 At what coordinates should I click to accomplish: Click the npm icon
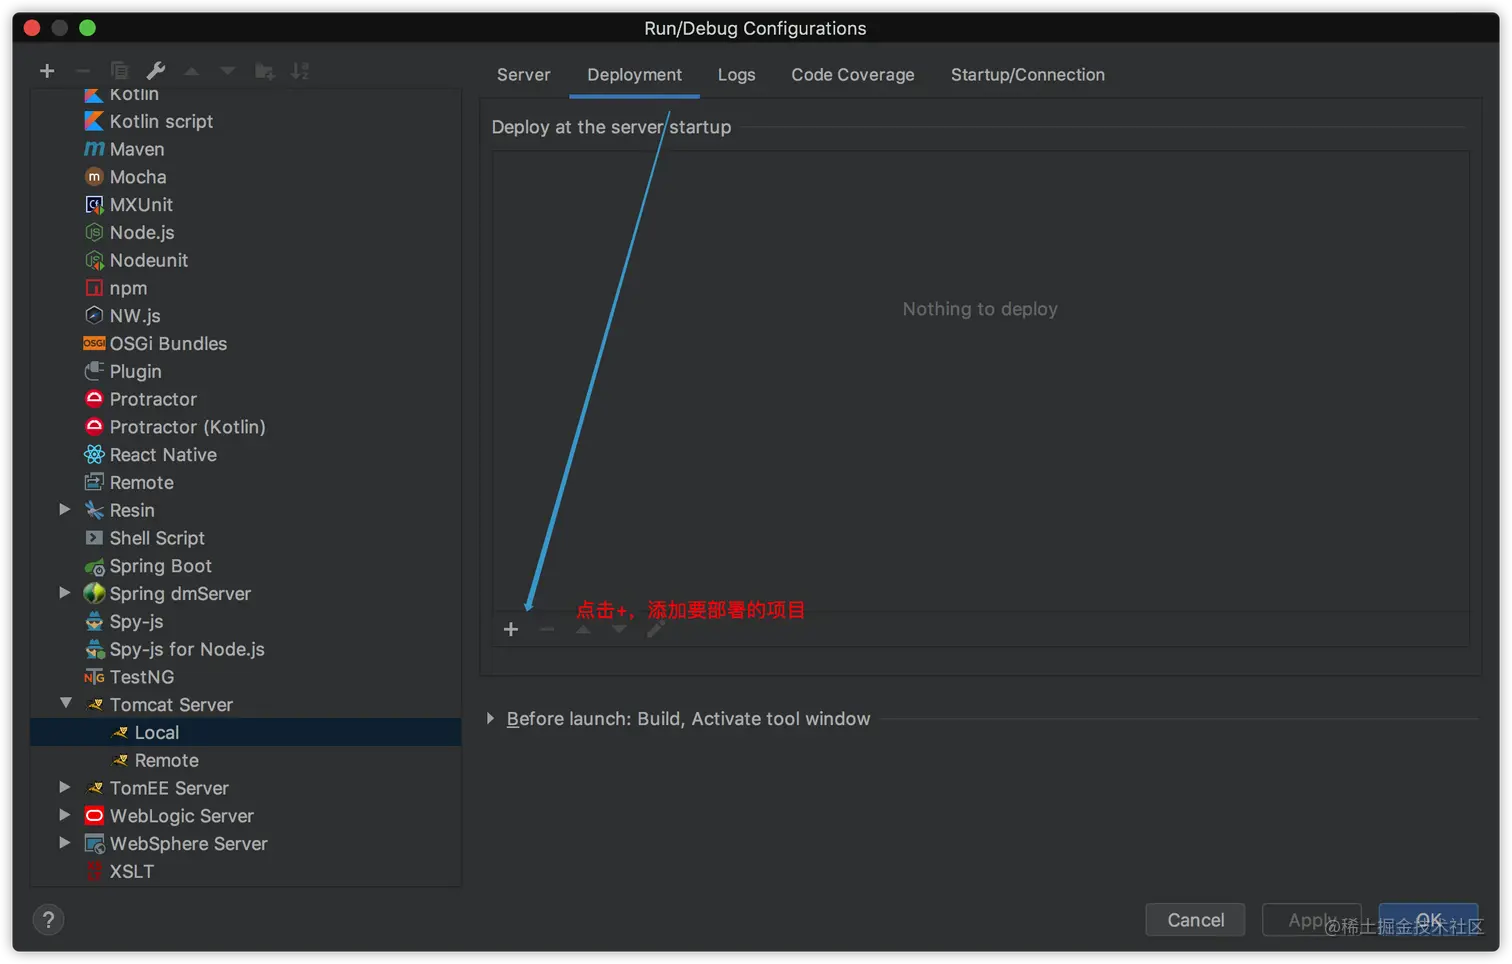coord(94,288)
